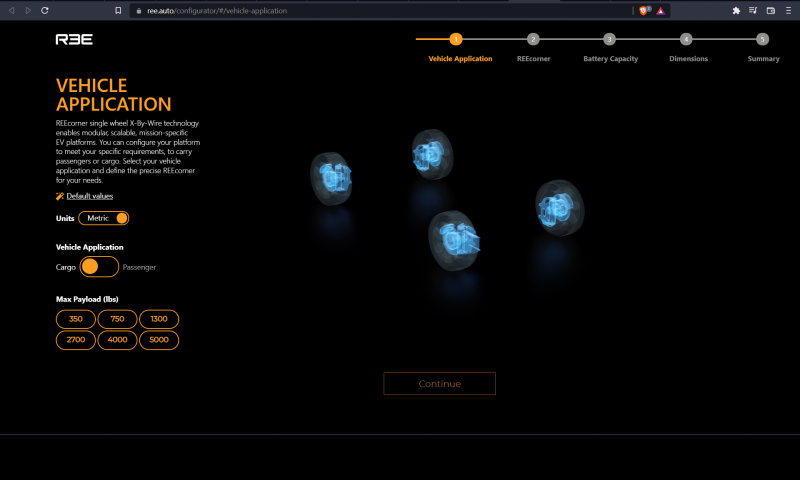Go to step 3 circle in the progress bar
Screen dimensions: 800x480
tap(609, 39)
